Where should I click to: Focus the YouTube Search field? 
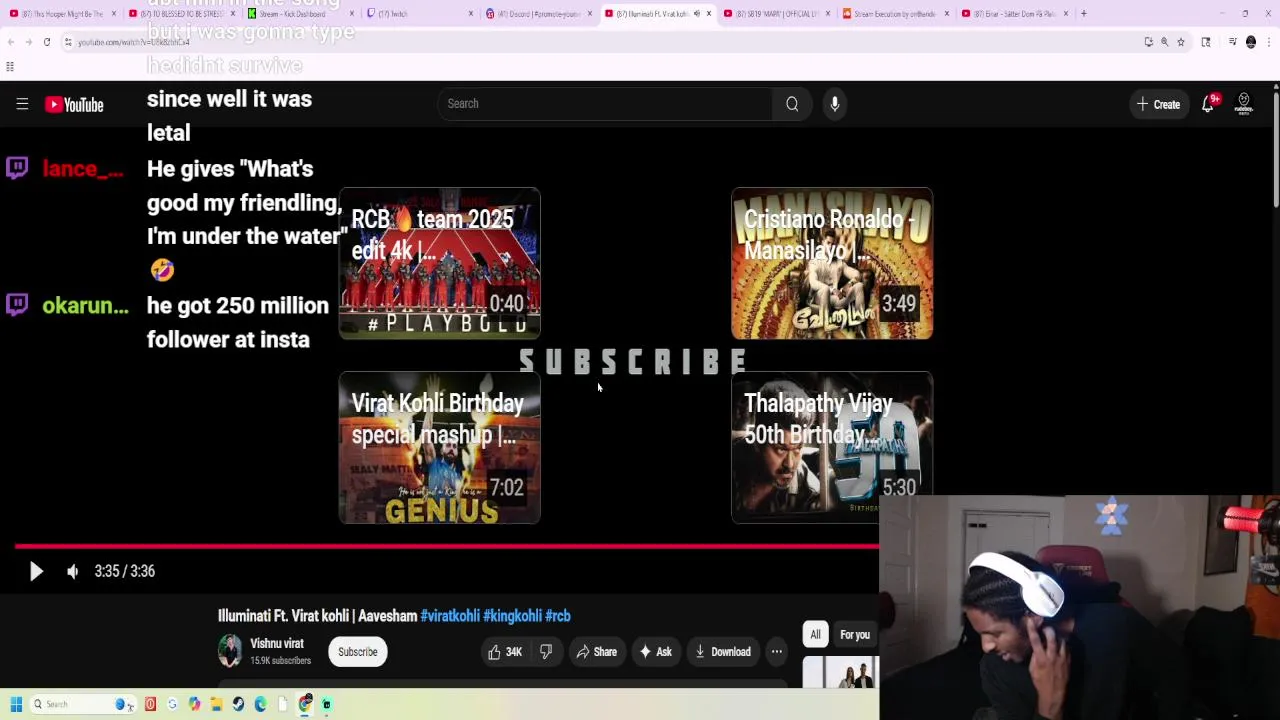click(605, 104)
